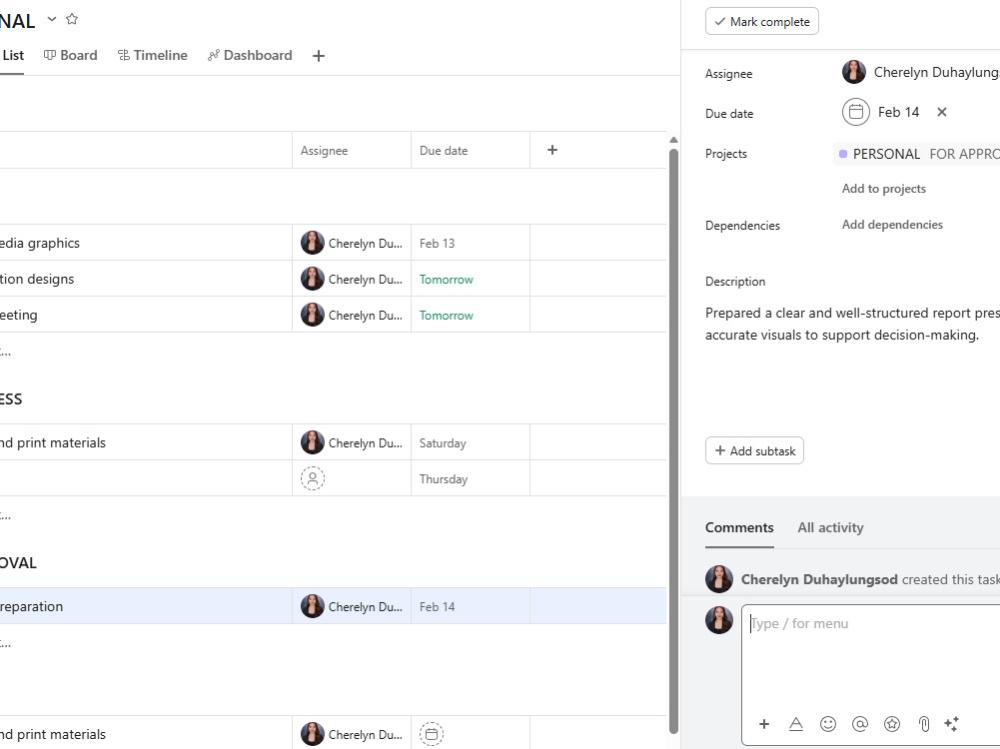Switch to the Board tab
Viewport: 1000px width, 749px height.
click(70, 56)
